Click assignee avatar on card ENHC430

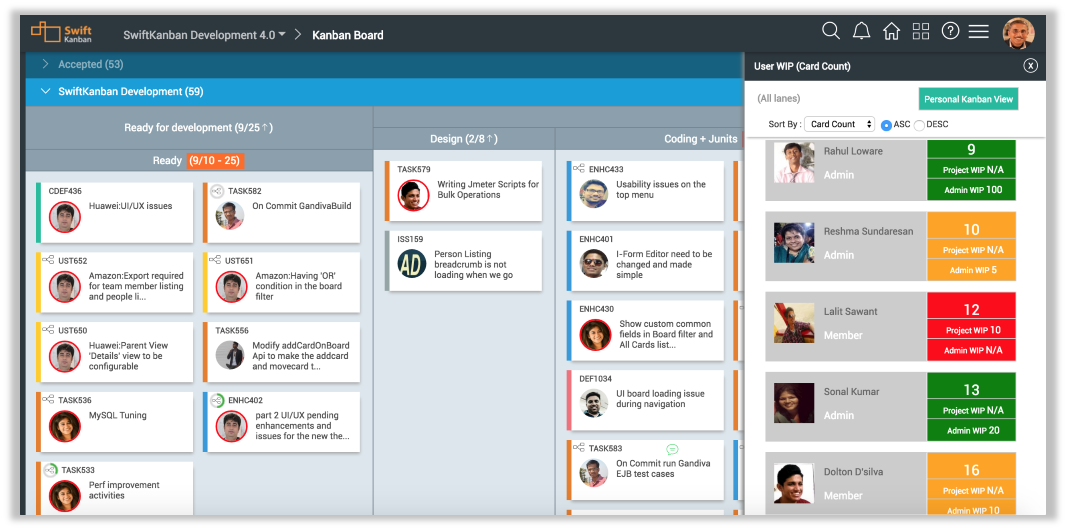click(x=596, y=334)
